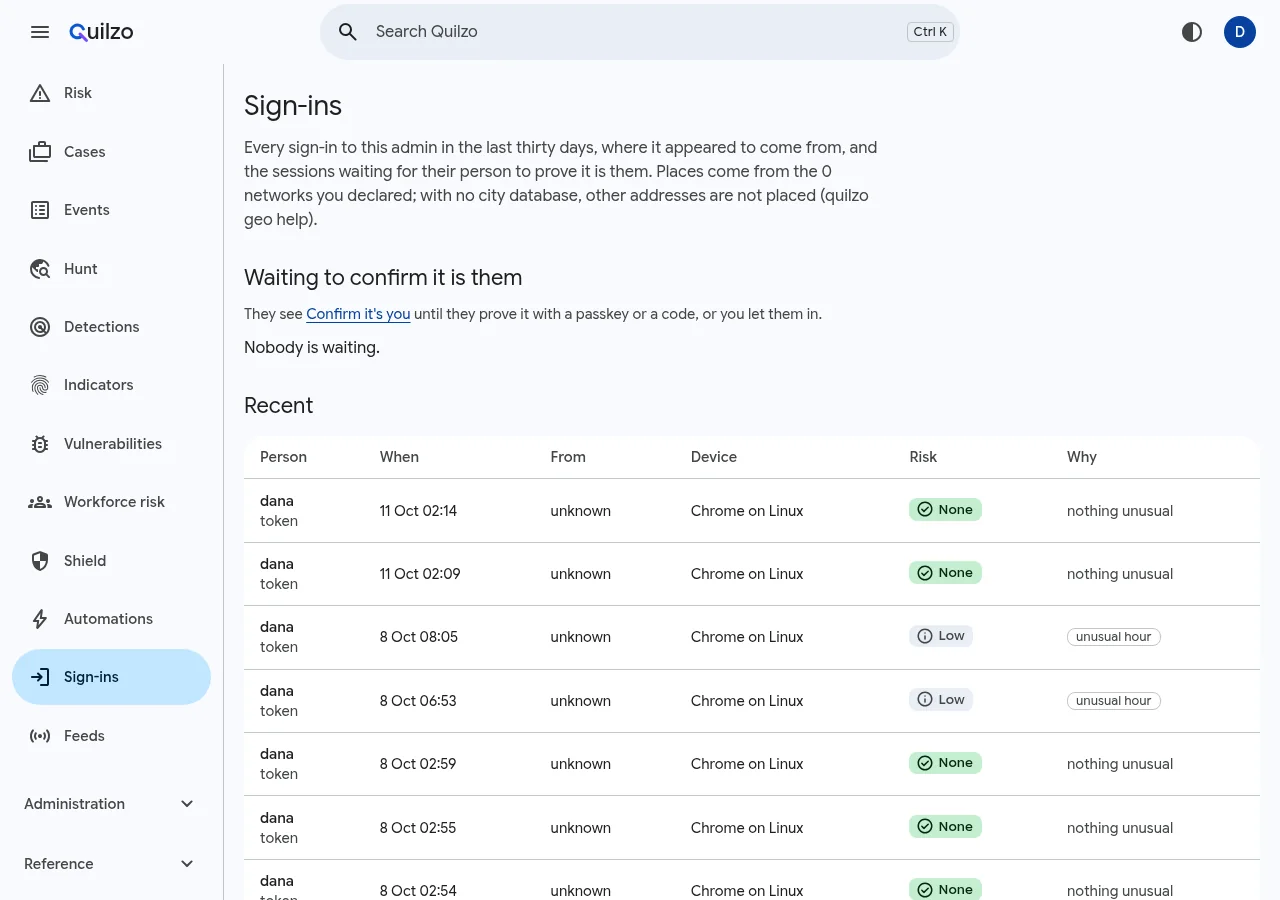Click Low badge for 8 Oct 08:05
The image size is (1280, 900).
click(941, 636)
